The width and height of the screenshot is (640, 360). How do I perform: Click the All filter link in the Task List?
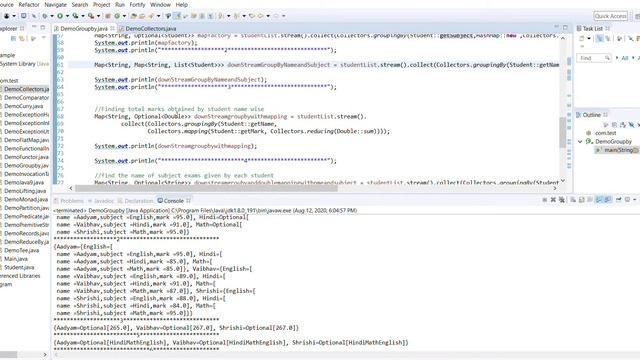[625, 58]
